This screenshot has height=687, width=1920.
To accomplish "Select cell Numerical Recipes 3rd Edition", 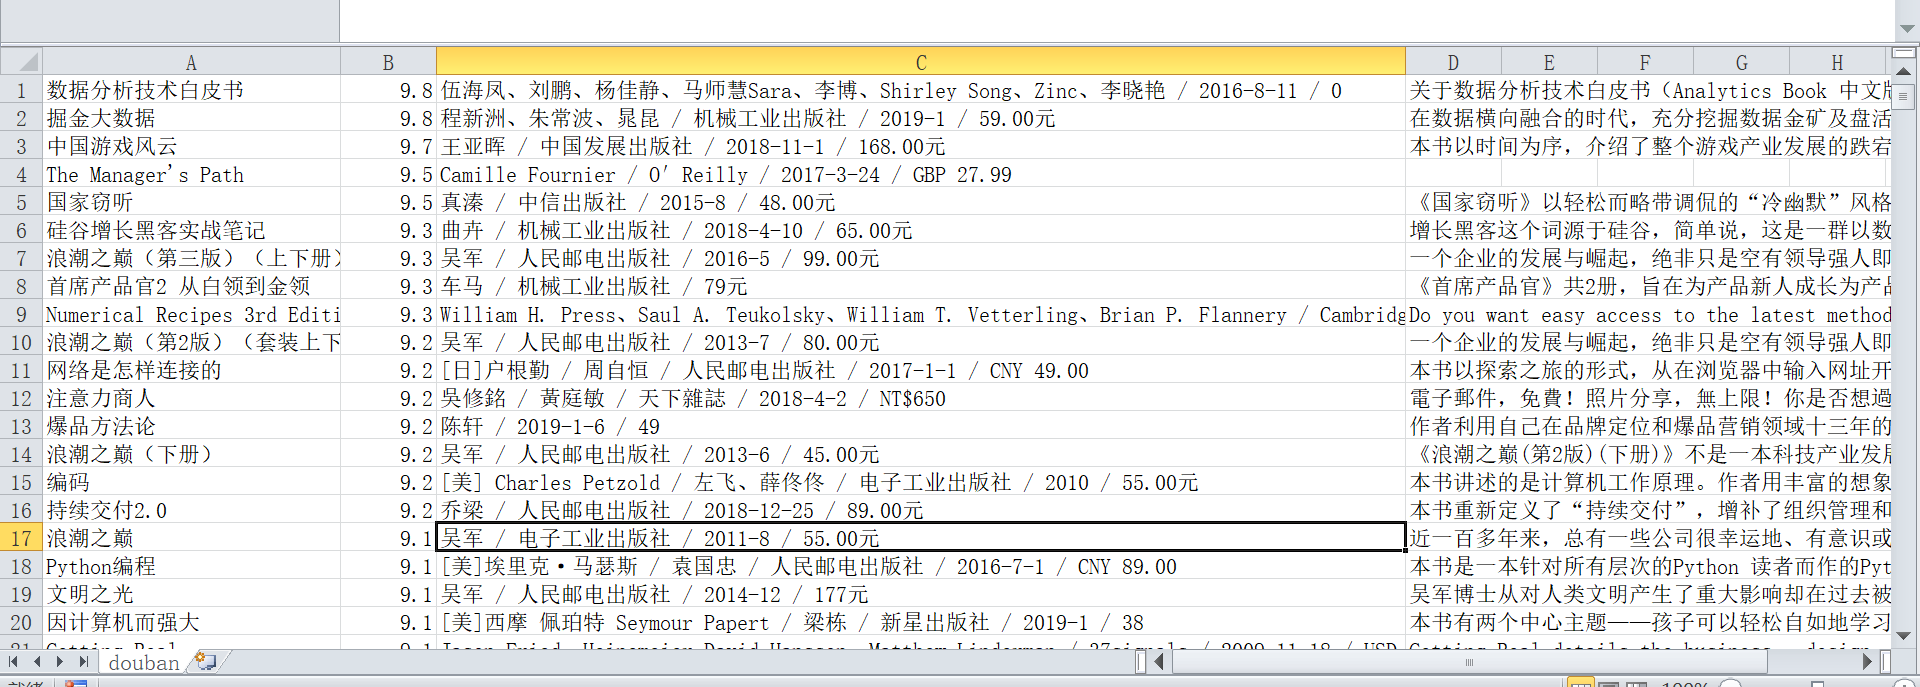I will point(191,314).
